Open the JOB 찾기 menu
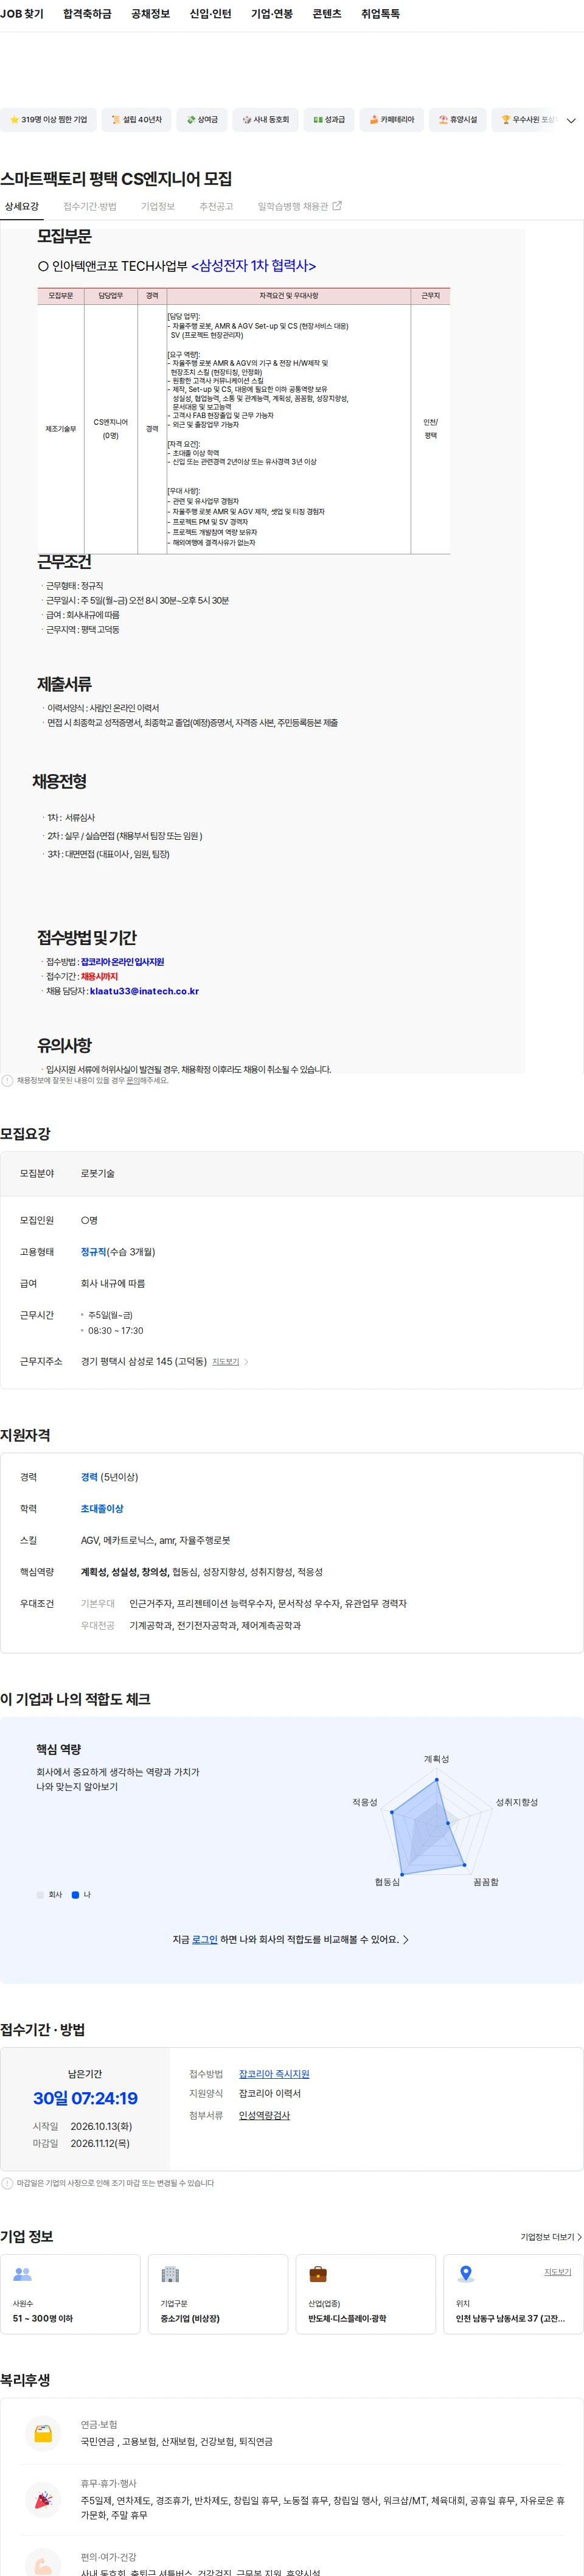 [22, 14]
